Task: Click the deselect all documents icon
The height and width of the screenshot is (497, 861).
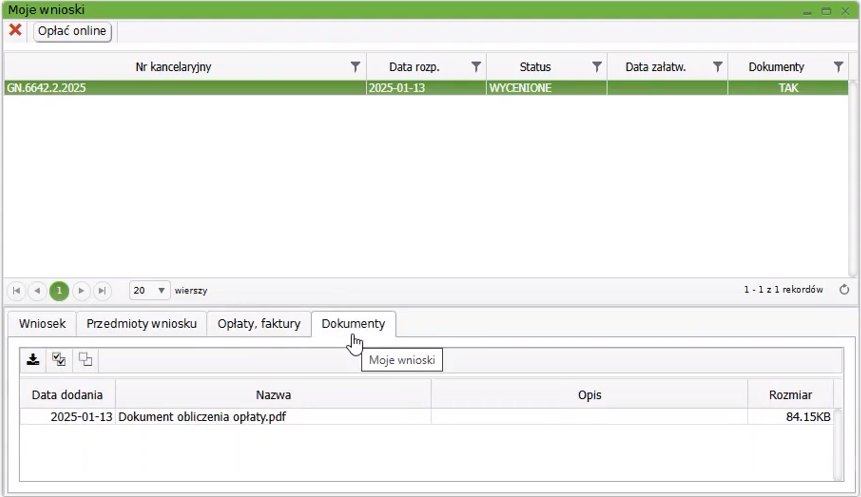Action: [x=85, y=360]
